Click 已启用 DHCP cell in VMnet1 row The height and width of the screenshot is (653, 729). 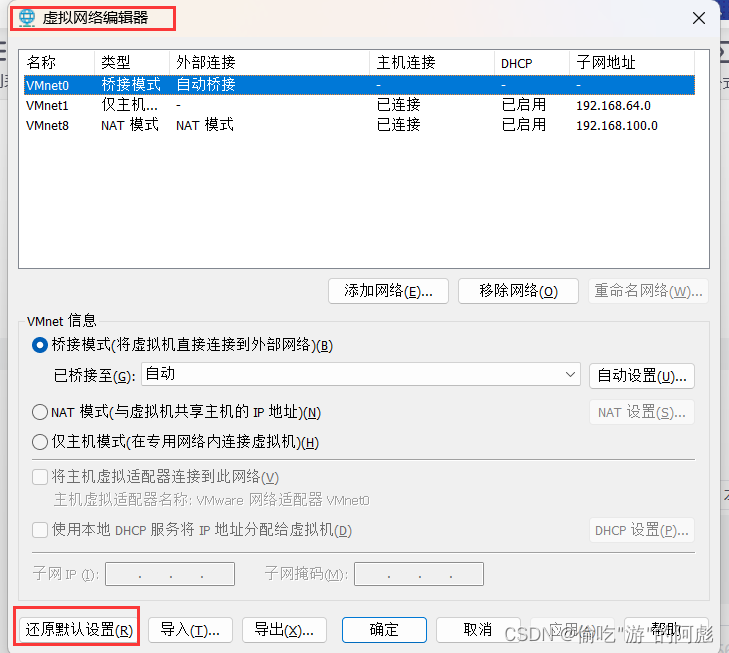point(524,106)
